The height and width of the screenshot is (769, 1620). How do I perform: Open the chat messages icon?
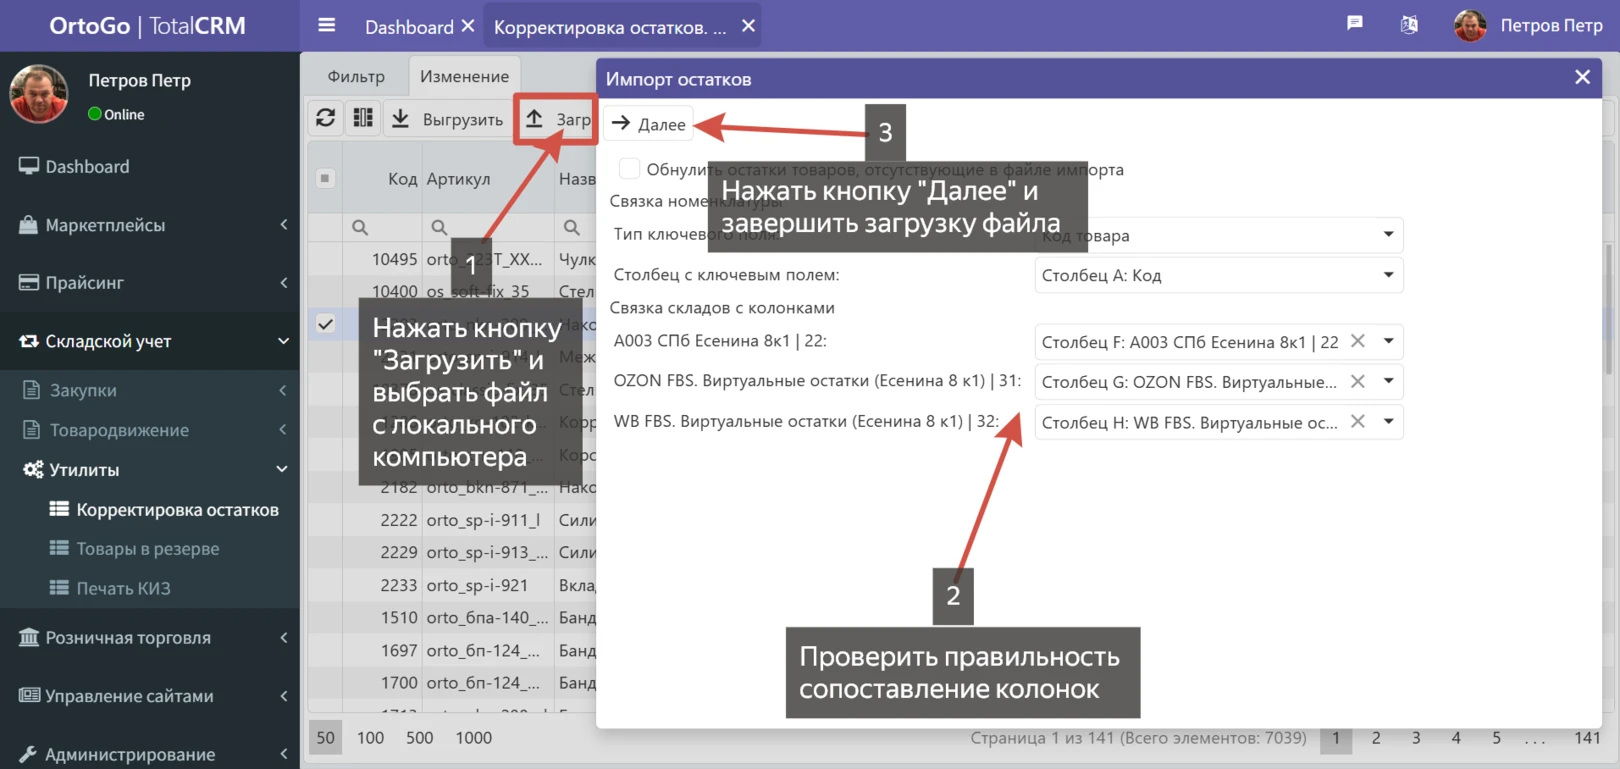(x=1354, y=24)
